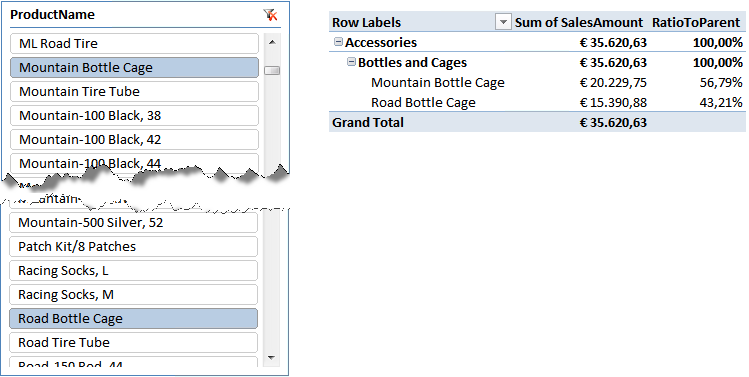
Task: Select ML Road Tire in the slicer
Action: [134, 43]
